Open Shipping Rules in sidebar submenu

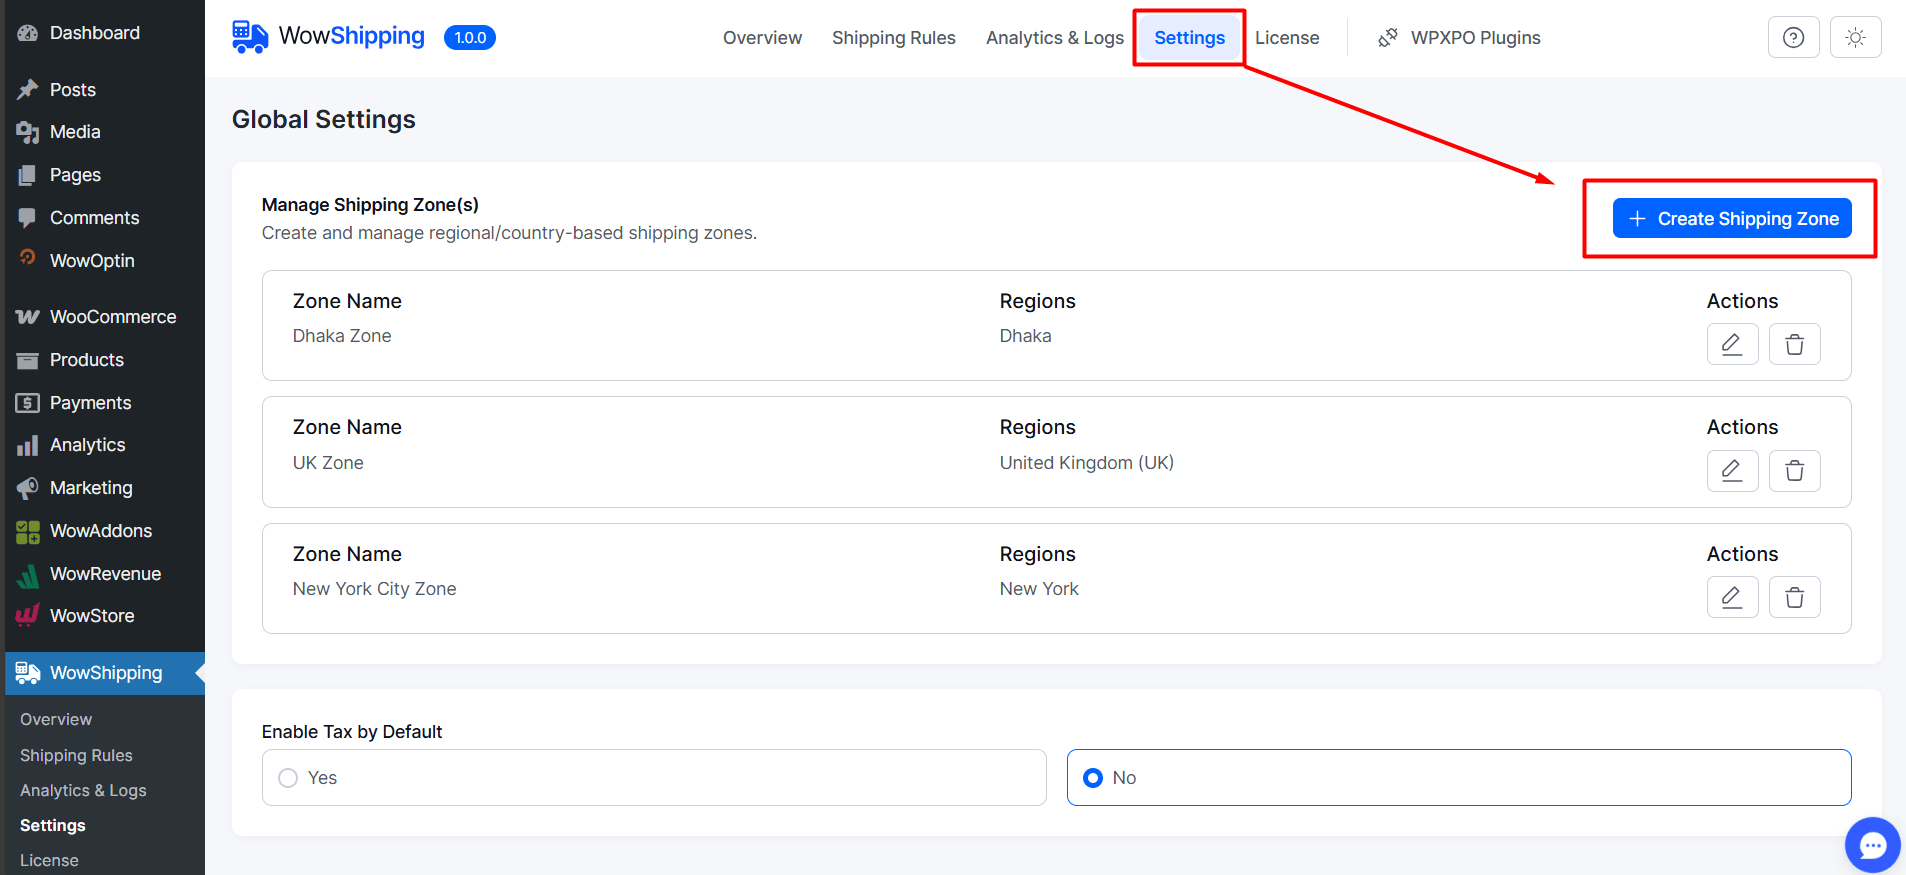(x=76, y=755)
